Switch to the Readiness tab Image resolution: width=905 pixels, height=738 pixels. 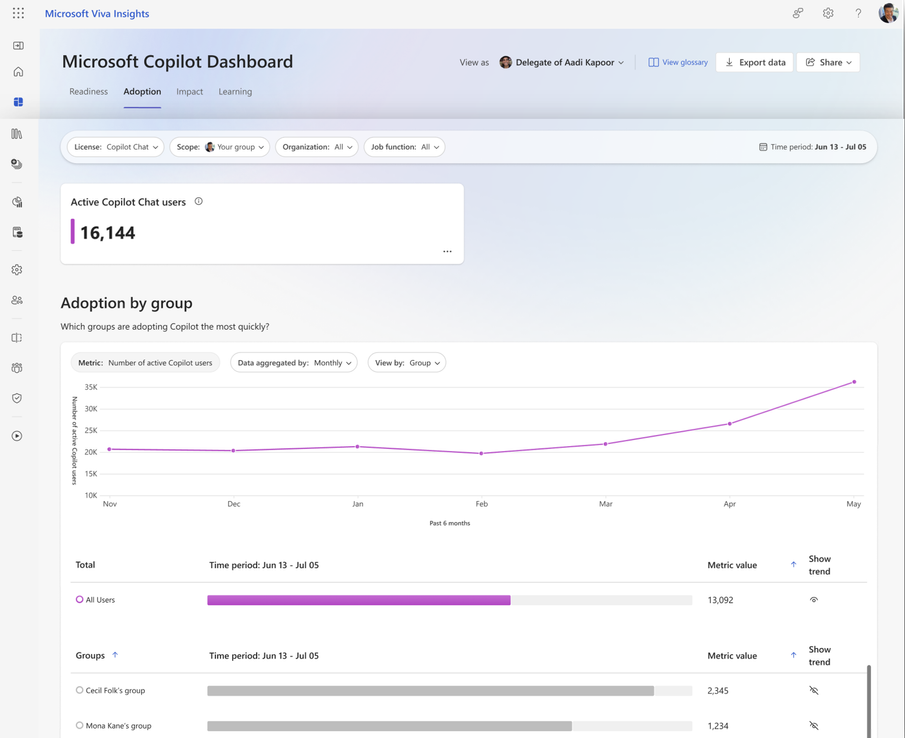tap(88, 91)
